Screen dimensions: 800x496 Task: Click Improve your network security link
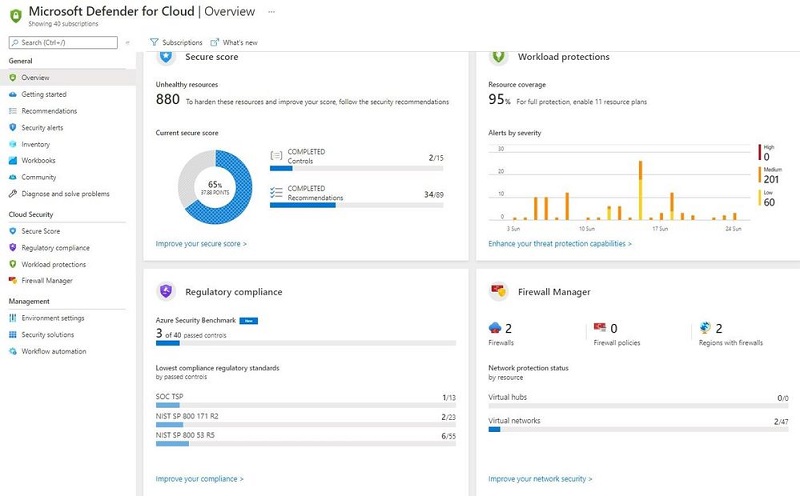[540, 479]
